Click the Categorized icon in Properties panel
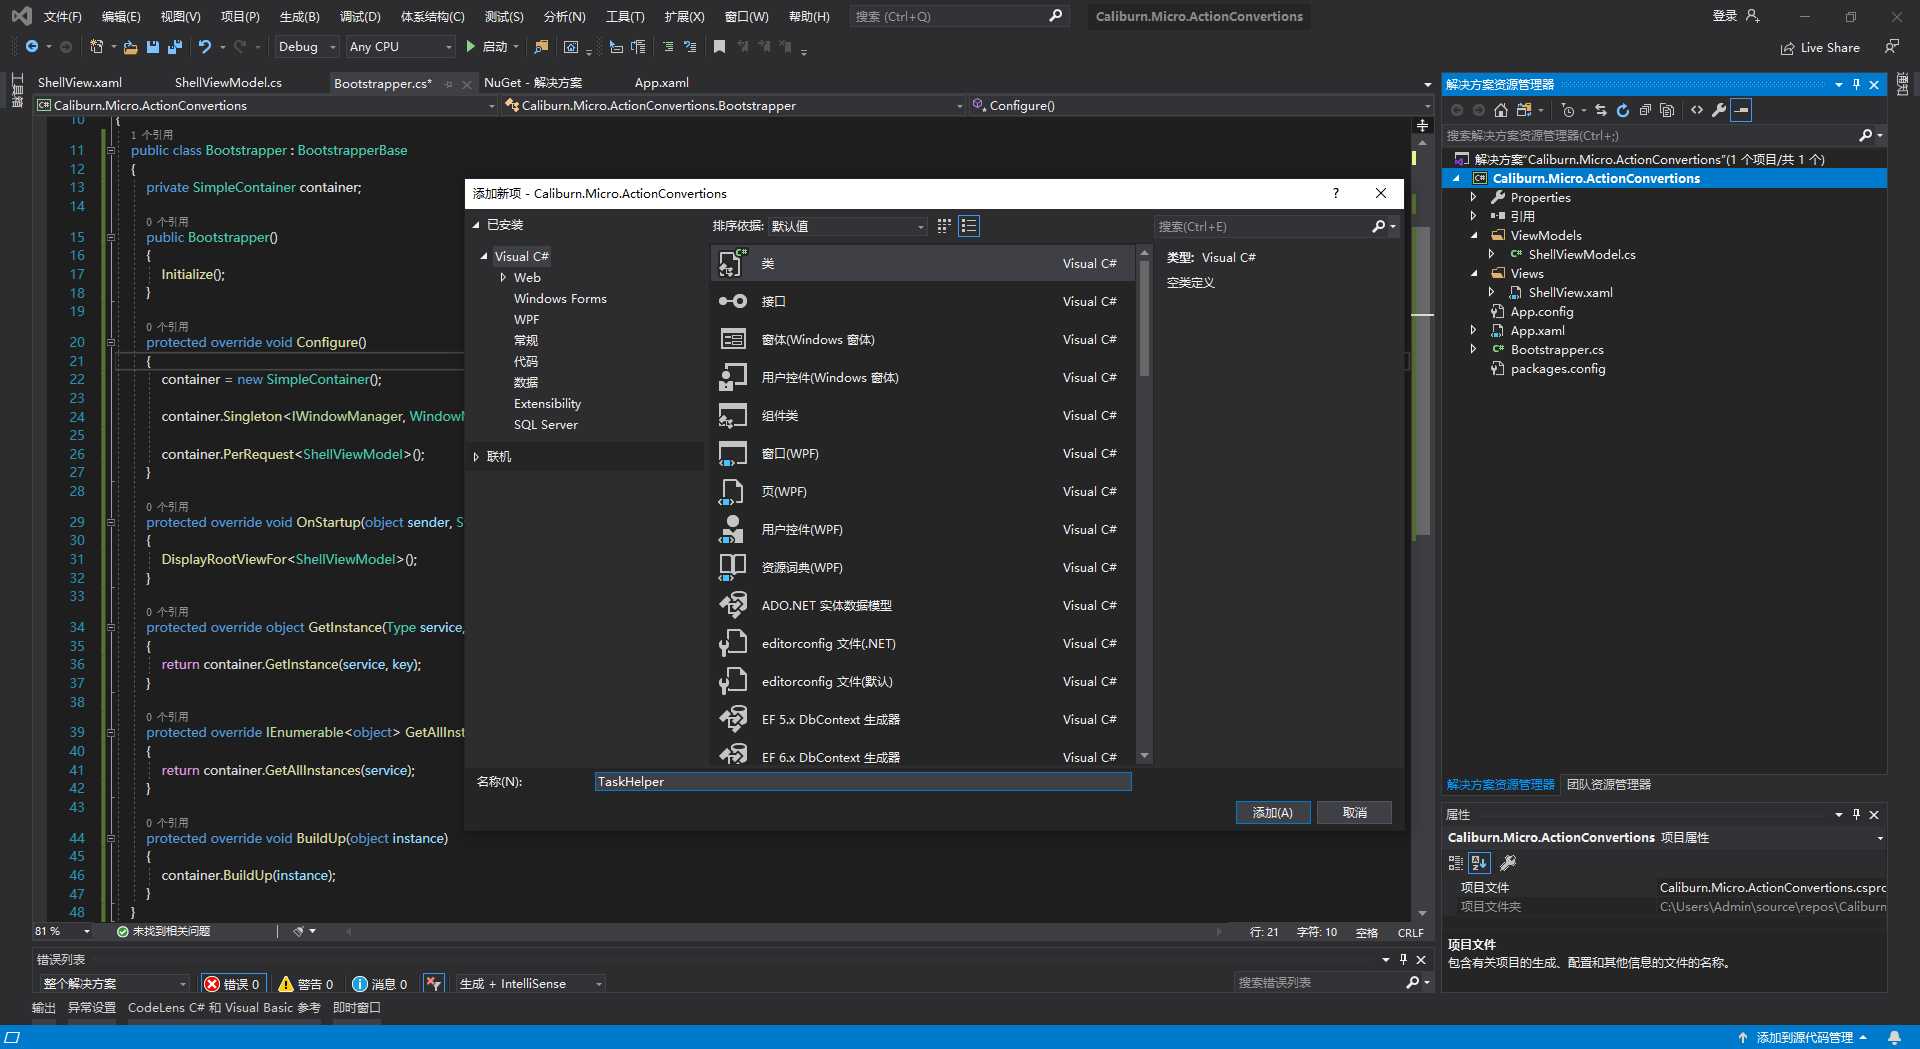This screenshot has width=1920, height=1049. pos(1456,862)
